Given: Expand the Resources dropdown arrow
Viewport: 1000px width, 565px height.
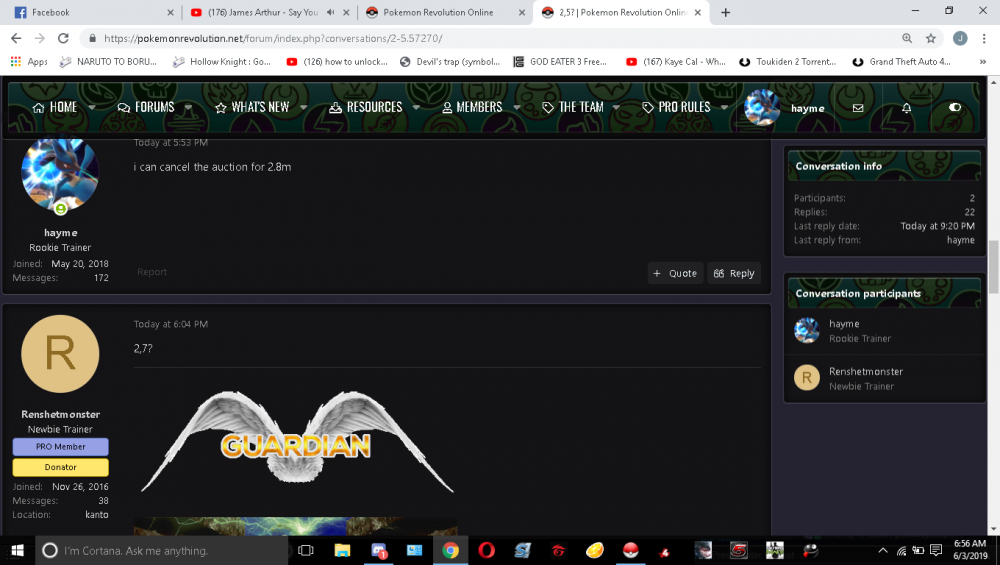Looking at the screenshot, I should tap(416, 107).
